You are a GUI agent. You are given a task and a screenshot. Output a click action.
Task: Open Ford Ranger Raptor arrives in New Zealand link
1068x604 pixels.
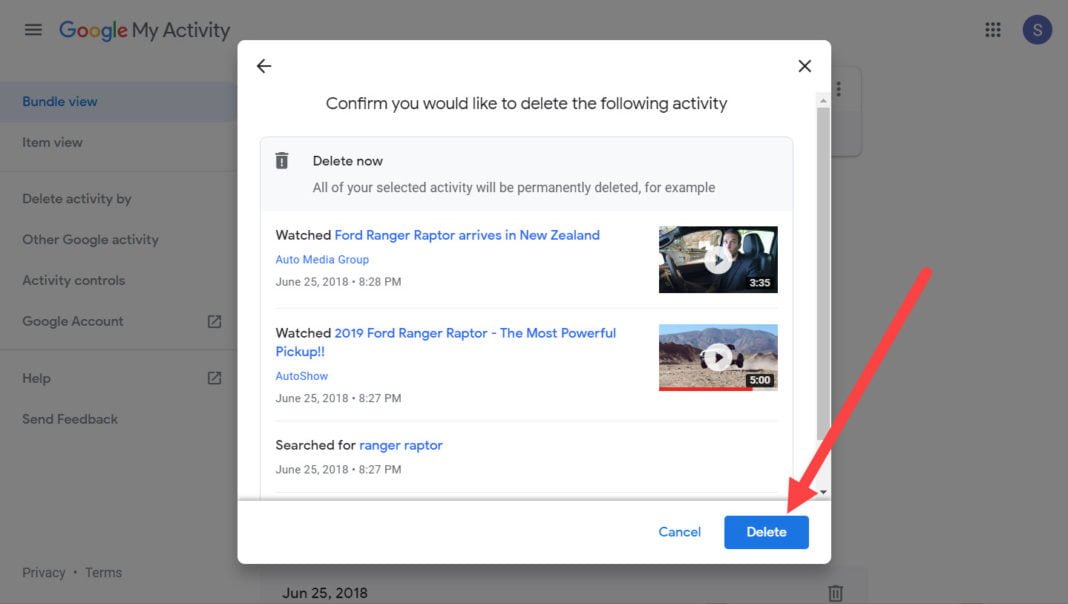pos(467,235)
